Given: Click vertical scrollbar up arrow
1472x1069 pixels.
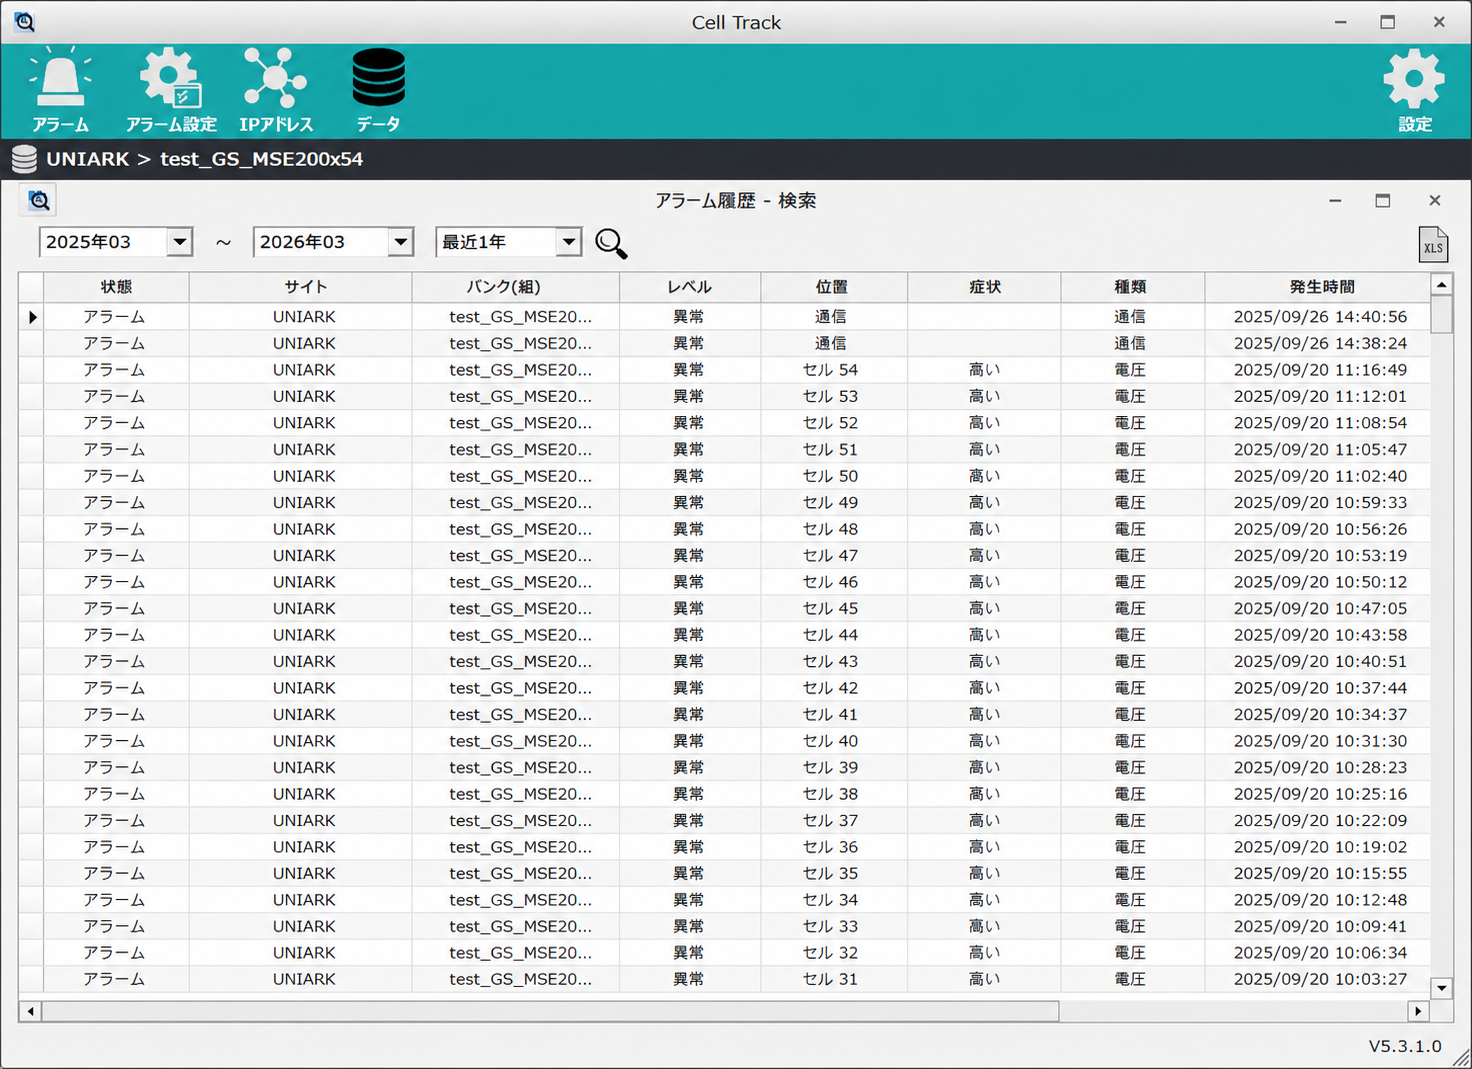Looking at the screenshot, I should pyautogui.click(x=1441, y=285).
